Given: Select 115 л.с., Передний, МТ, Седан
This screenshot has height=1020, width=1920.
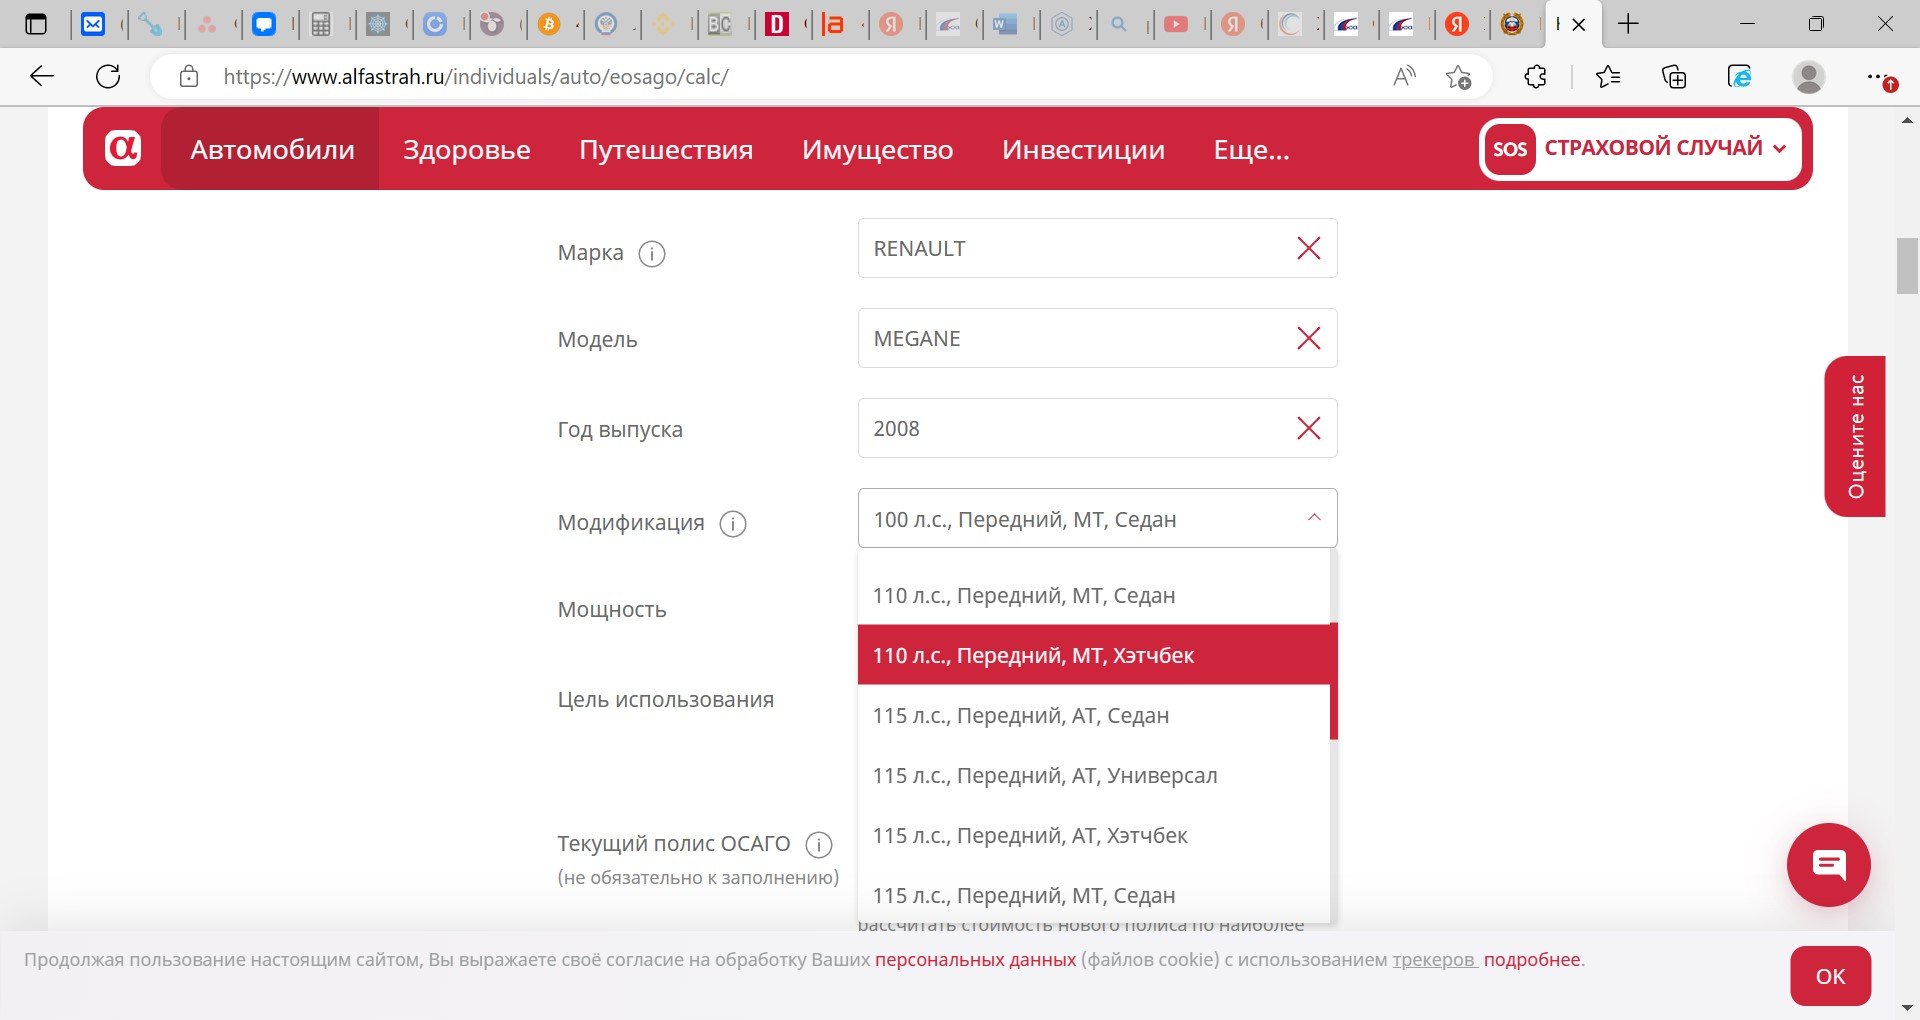Looking at the screenshot, I should [x=1093, y=894].
